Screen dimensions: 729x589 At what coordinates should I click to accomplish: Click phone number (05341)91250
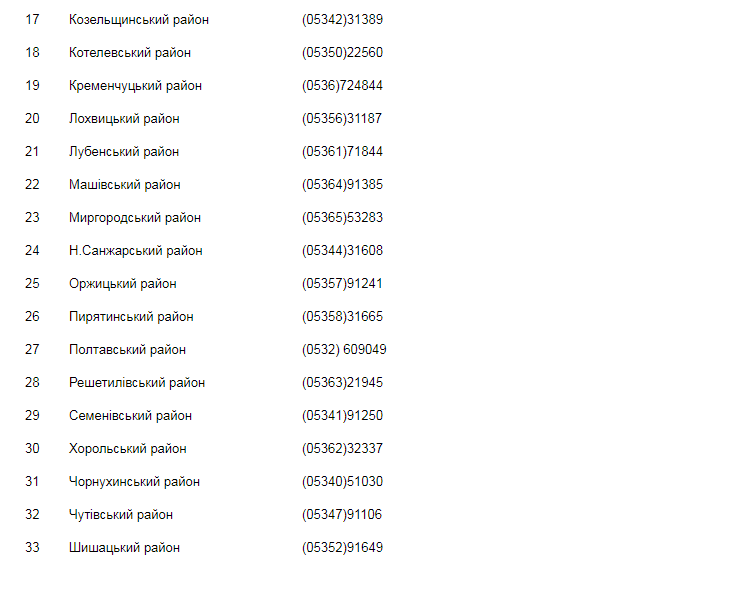(342, 416)
